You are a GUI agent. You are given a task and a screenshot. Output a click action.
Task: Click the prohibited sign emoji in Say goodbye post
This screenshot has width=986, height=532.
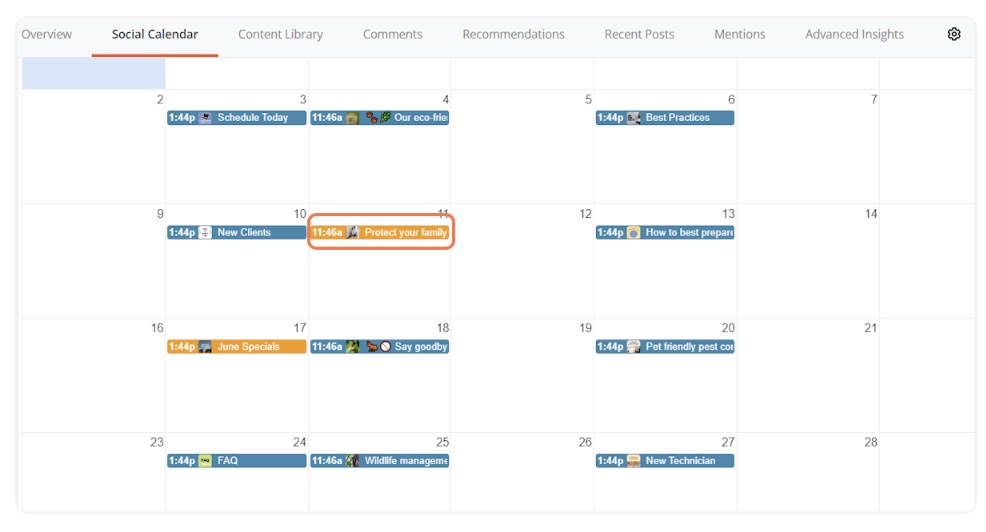[385, 346]
